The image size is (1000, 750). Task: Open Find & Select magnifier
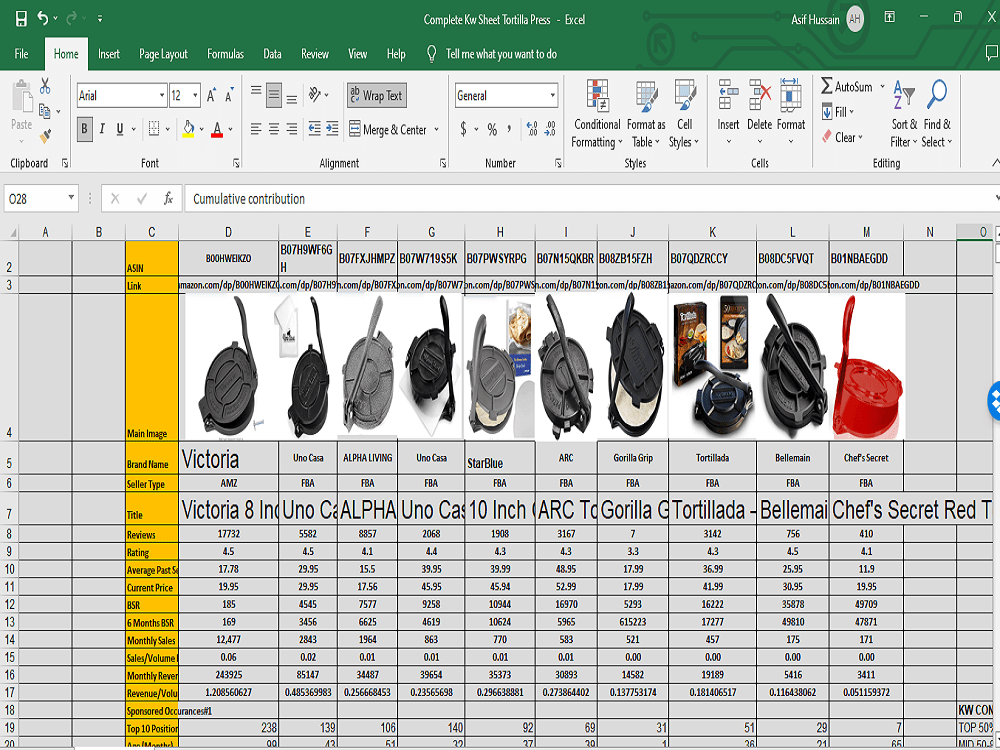pyautogui.click(x=937, y=114)
